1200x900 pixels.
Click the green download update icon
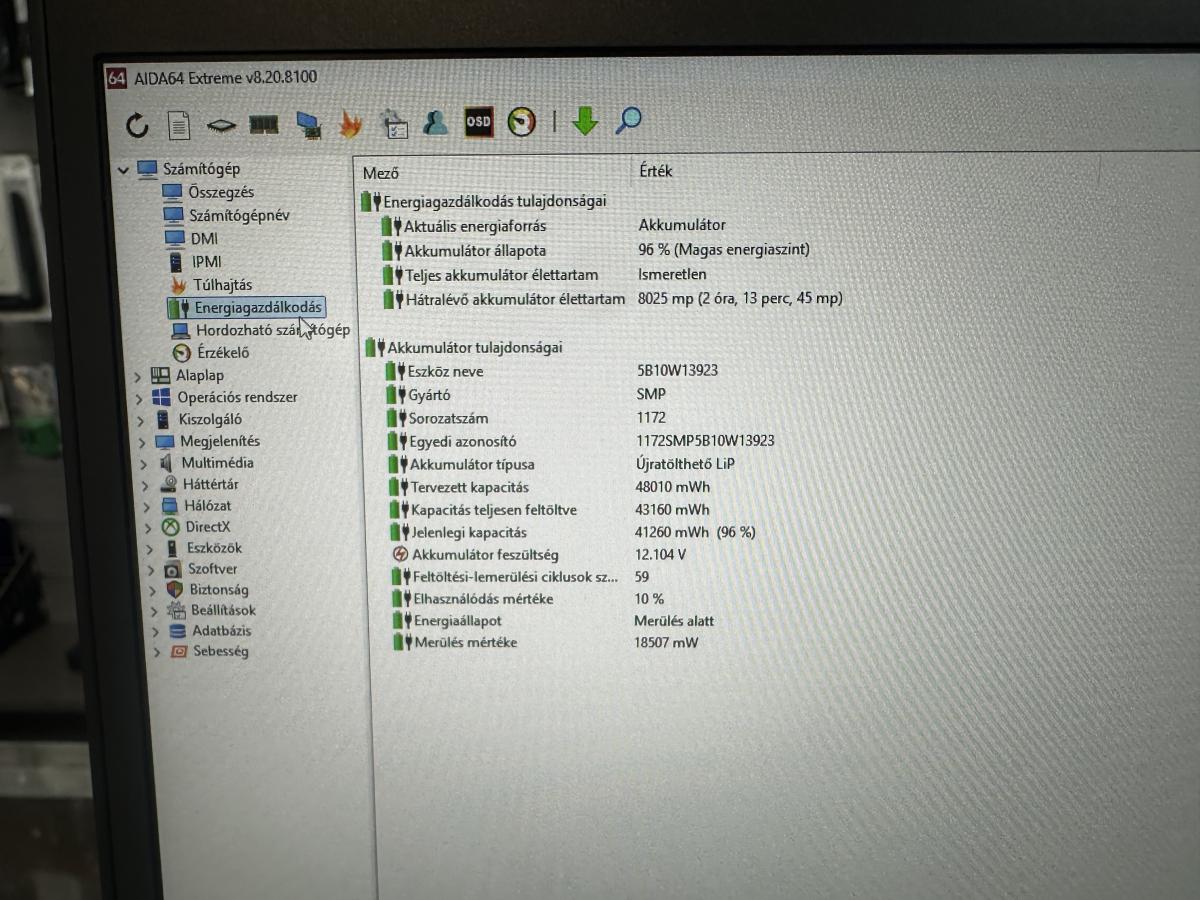[584, 122]
